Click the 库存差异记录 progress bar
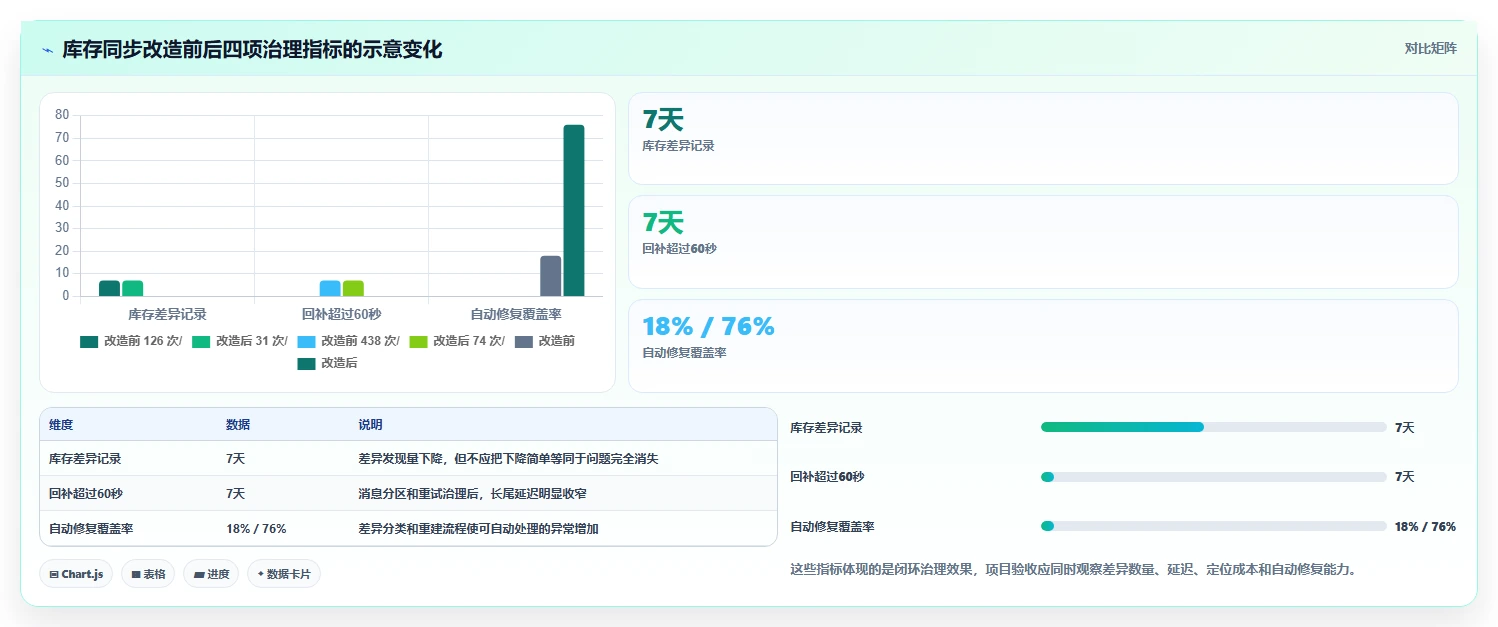The image size is (1498, 627). pos(1214,427)
